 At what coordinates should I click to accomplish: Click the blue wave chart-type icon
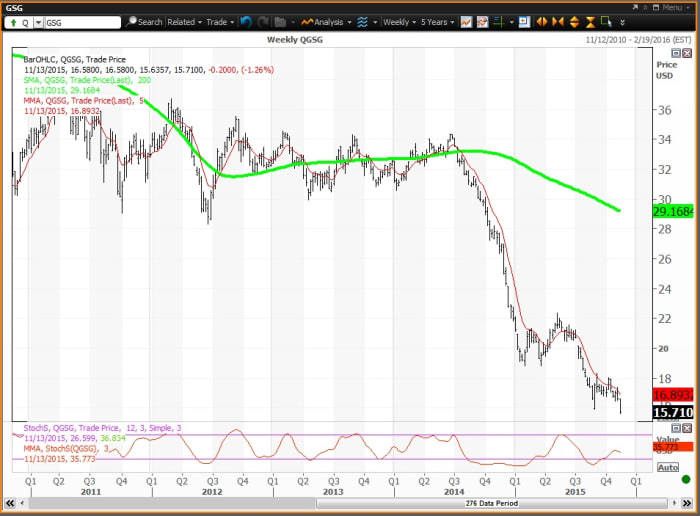(x=360, y=21)
